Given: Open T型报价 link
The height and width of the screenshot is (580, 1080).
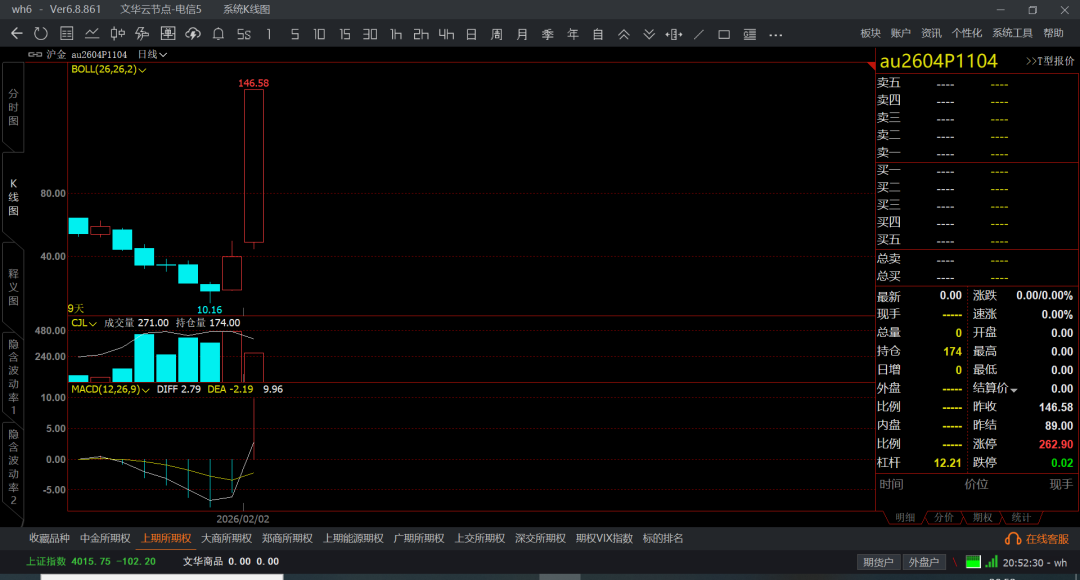Looking at the screenshot, I should coord(1050,61).
